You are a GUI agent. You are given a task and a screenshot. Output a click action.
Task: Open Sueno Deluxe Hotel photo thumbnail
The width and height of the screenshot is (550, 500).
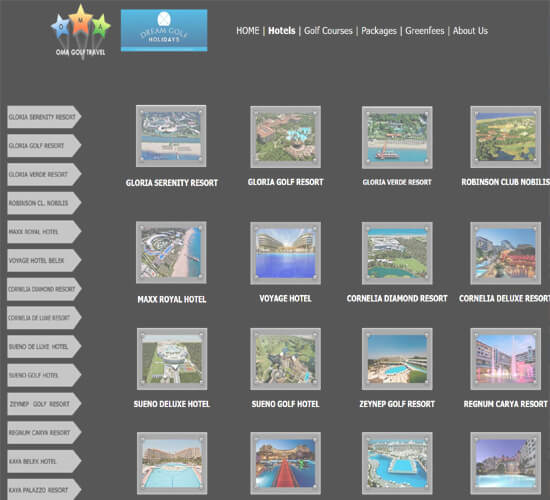pyautogui.click(x=172, y=359)
